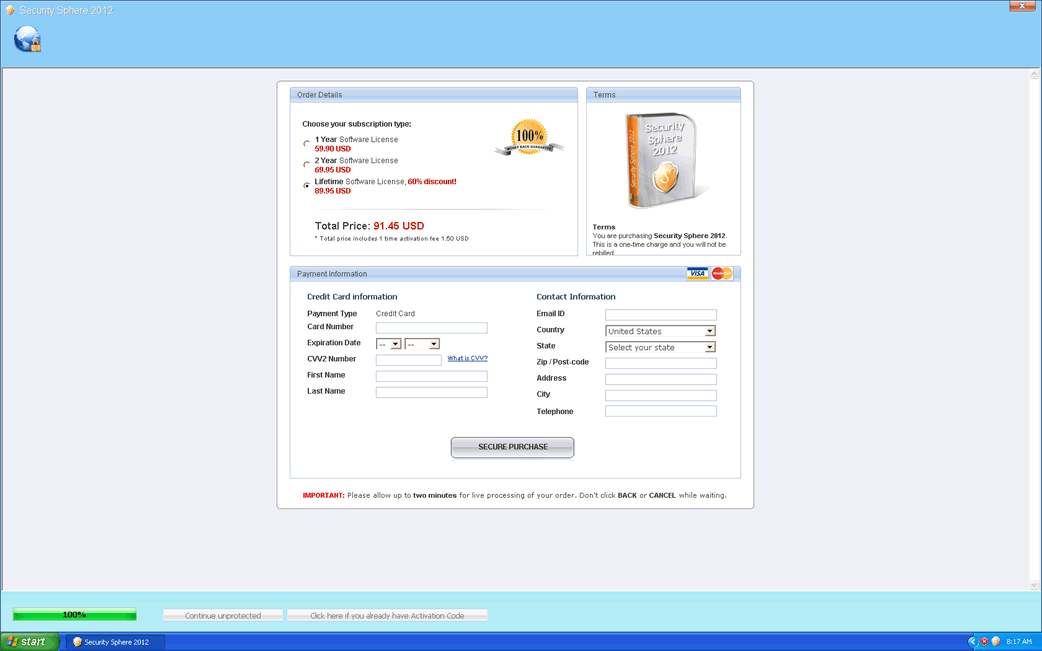Open the Windows Start menu
Viewport: 1042px width, 651px height.
point(25,641)
